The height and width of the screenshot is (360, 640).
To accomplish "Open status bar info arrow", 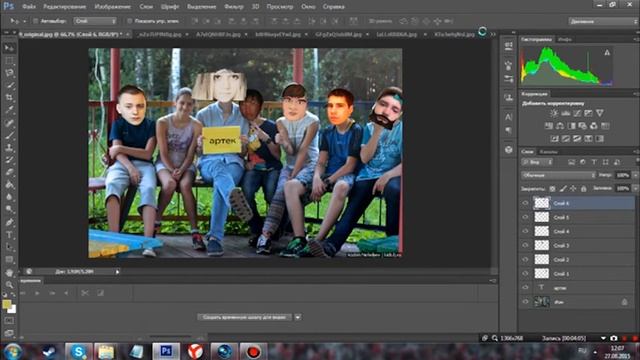I will click(118, 271).
